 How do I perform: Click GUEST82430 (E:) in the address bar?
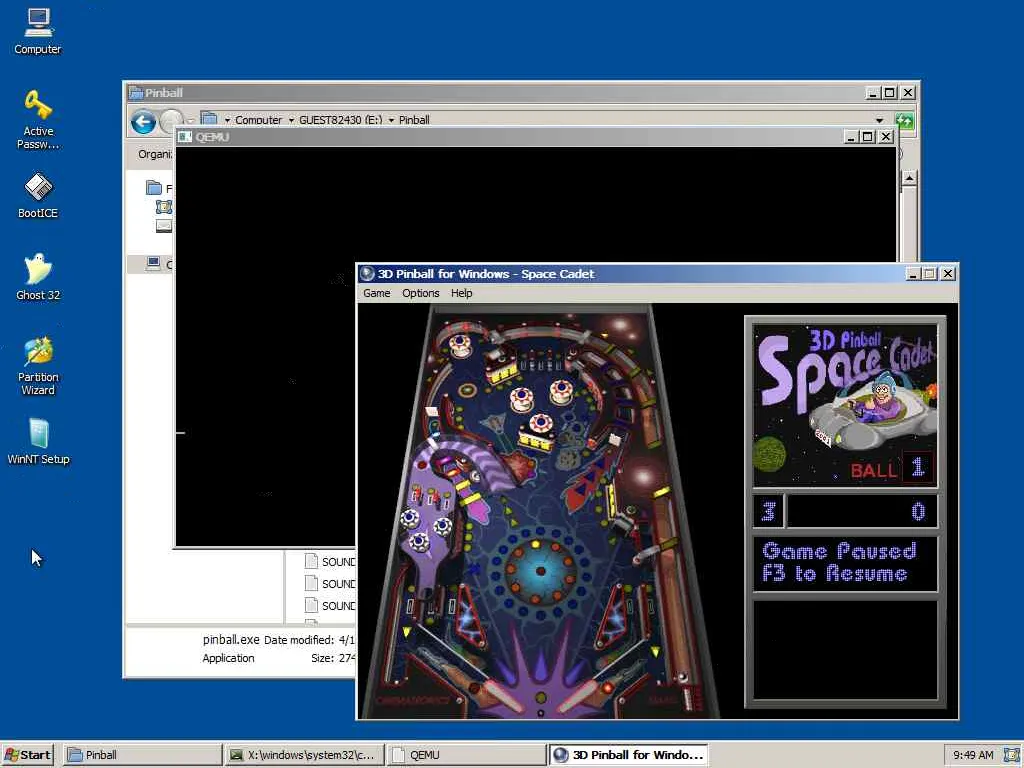click(x=340, y=120)
